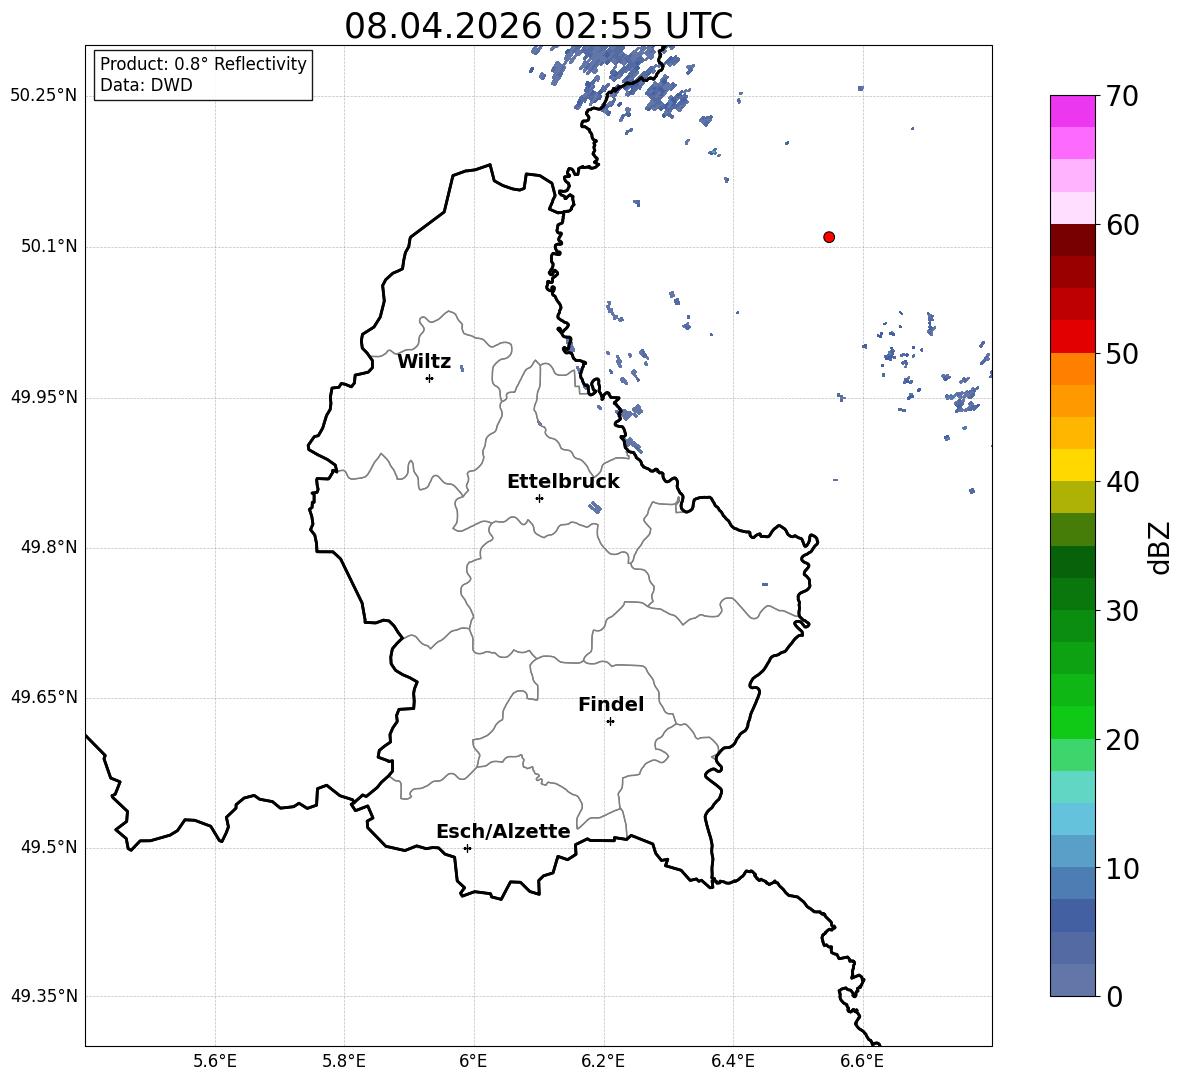The width and height of the screenshot is (1184, 1081).
Task: Click the 6.2°E longitude tick label
Action: point(603,1061)
